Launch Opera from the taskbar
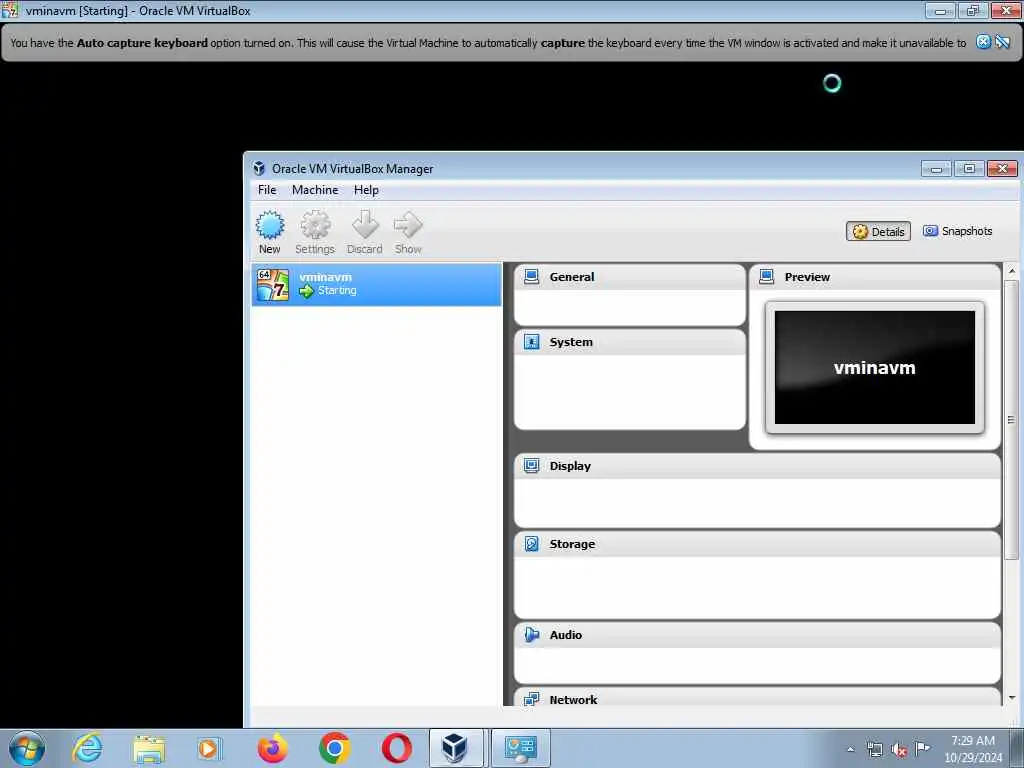This screenshot has width=1024, height=768. coord(396,748)
